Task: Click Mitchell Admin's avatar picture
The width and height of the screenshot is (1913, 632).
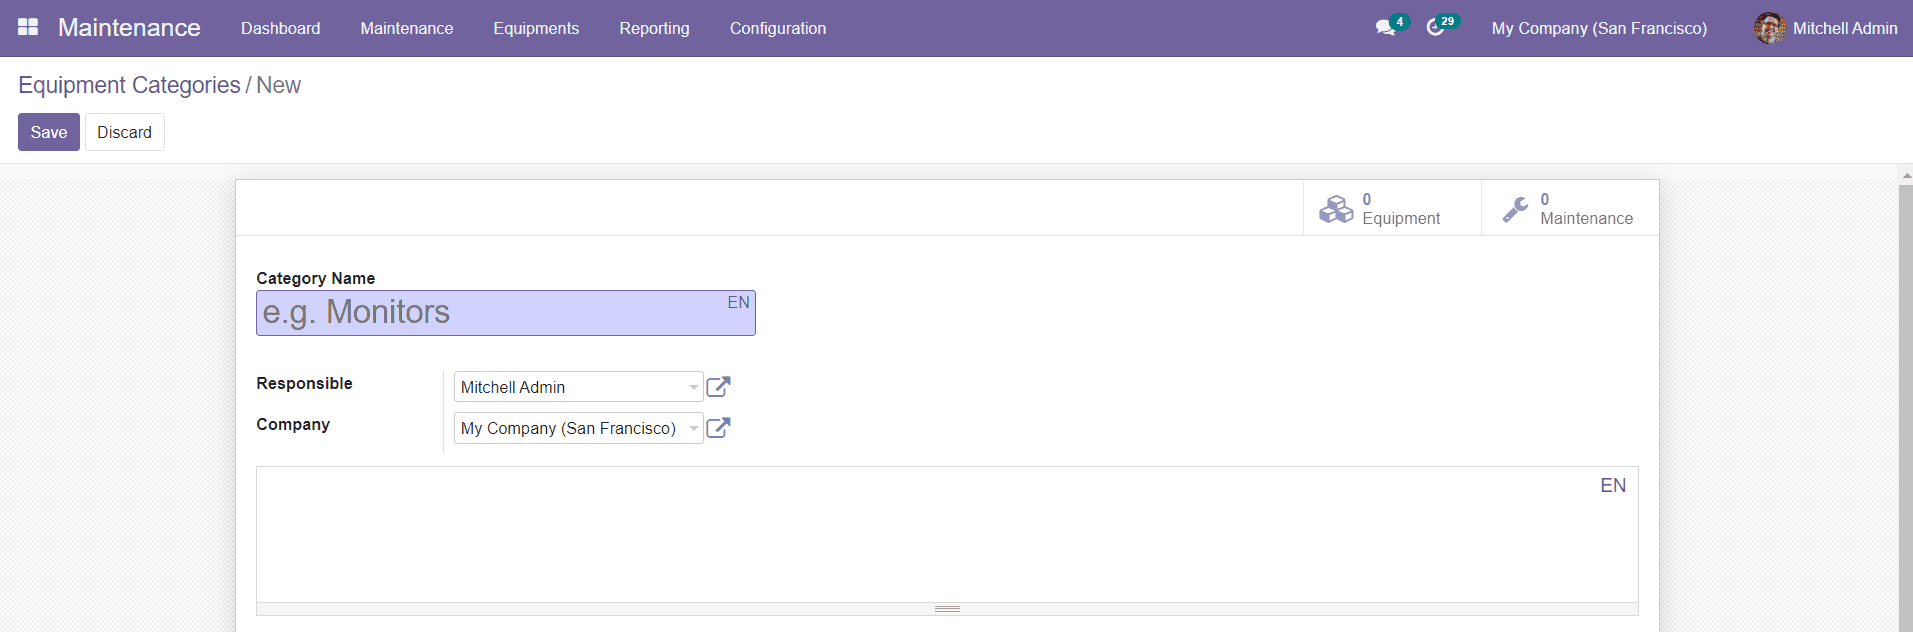Action: 1769,28
